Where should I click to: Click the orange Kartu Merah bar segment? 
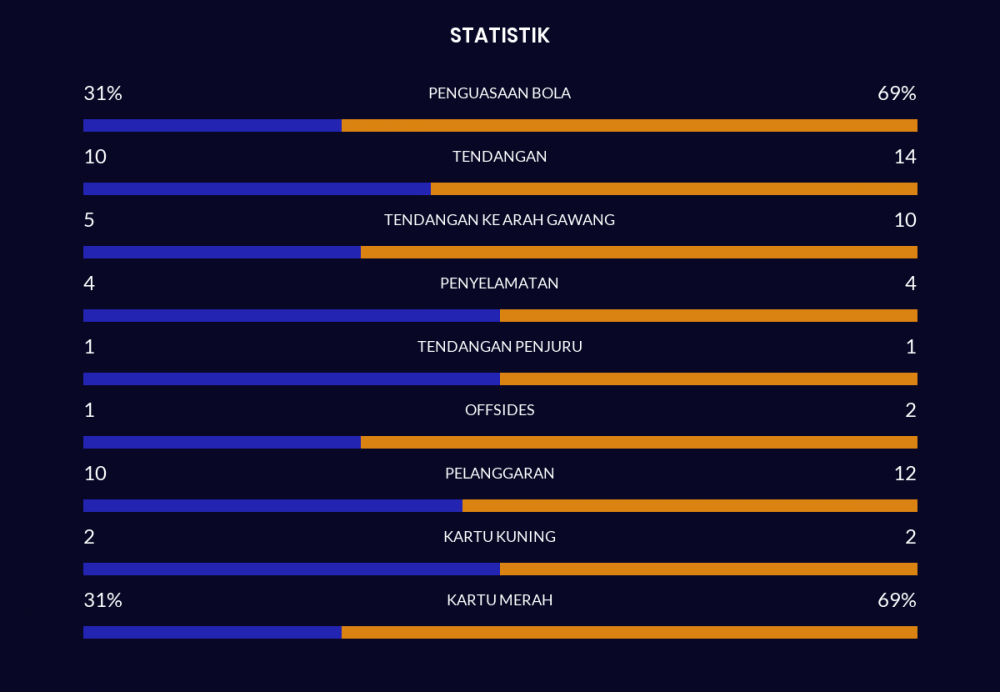(x=629, y=632)
